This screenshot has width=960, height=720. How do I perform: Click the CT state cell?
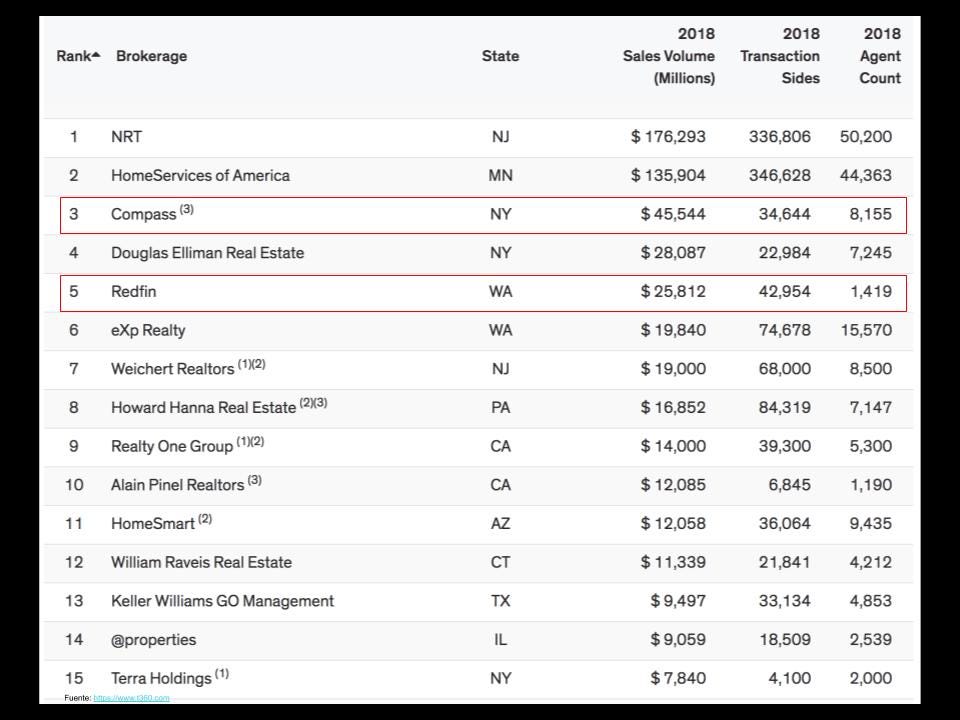pos(500,562)
